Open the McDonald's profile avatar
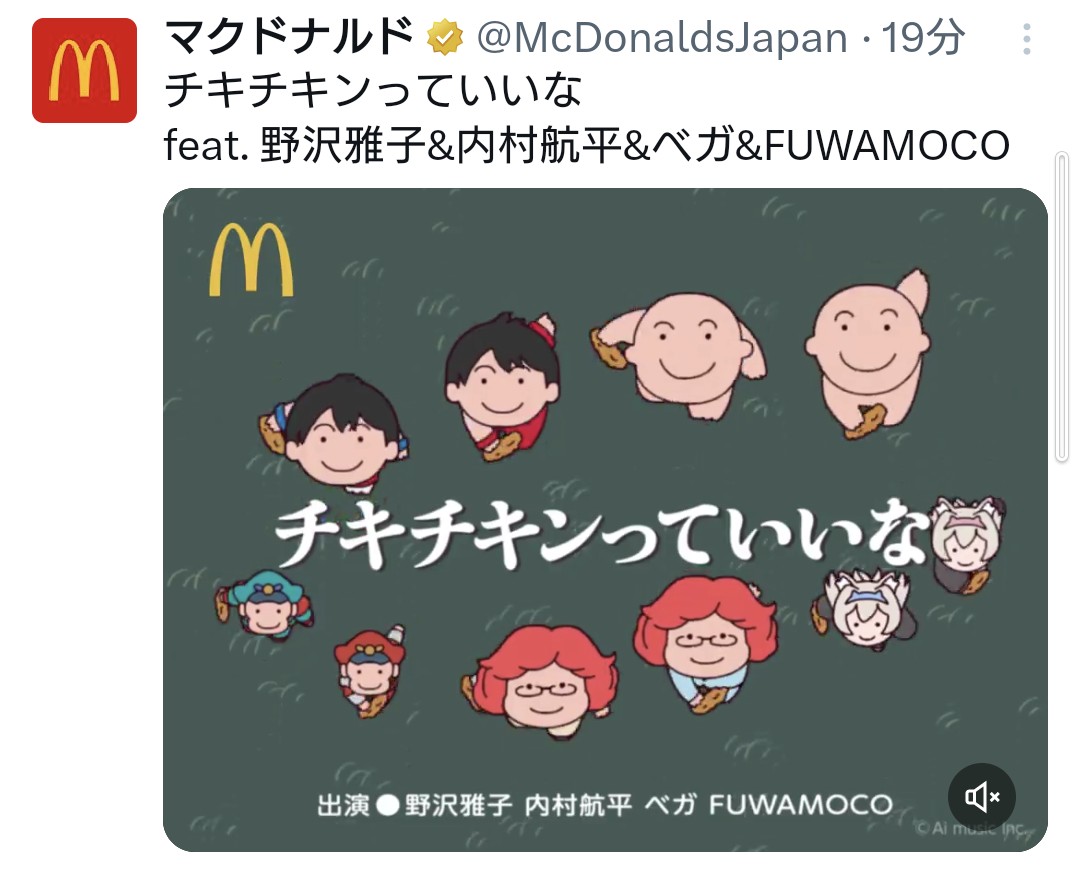 pyautogui.click(x=84, y=70)
